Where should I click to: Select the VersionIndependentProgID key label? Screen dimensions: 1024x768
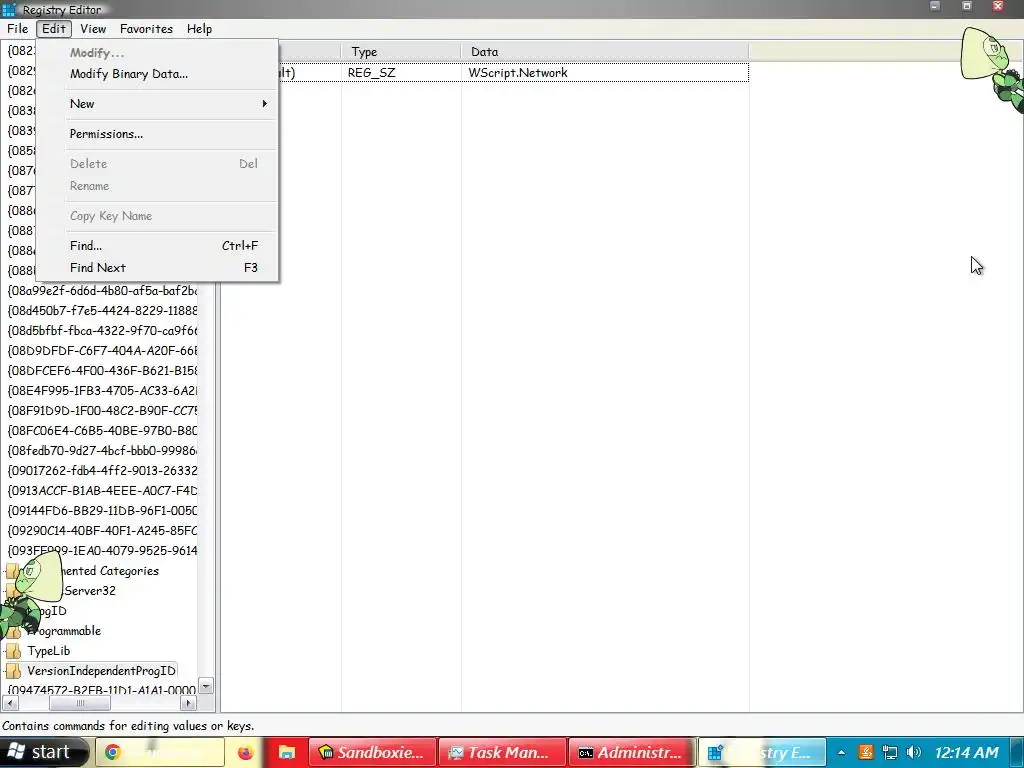101,671
